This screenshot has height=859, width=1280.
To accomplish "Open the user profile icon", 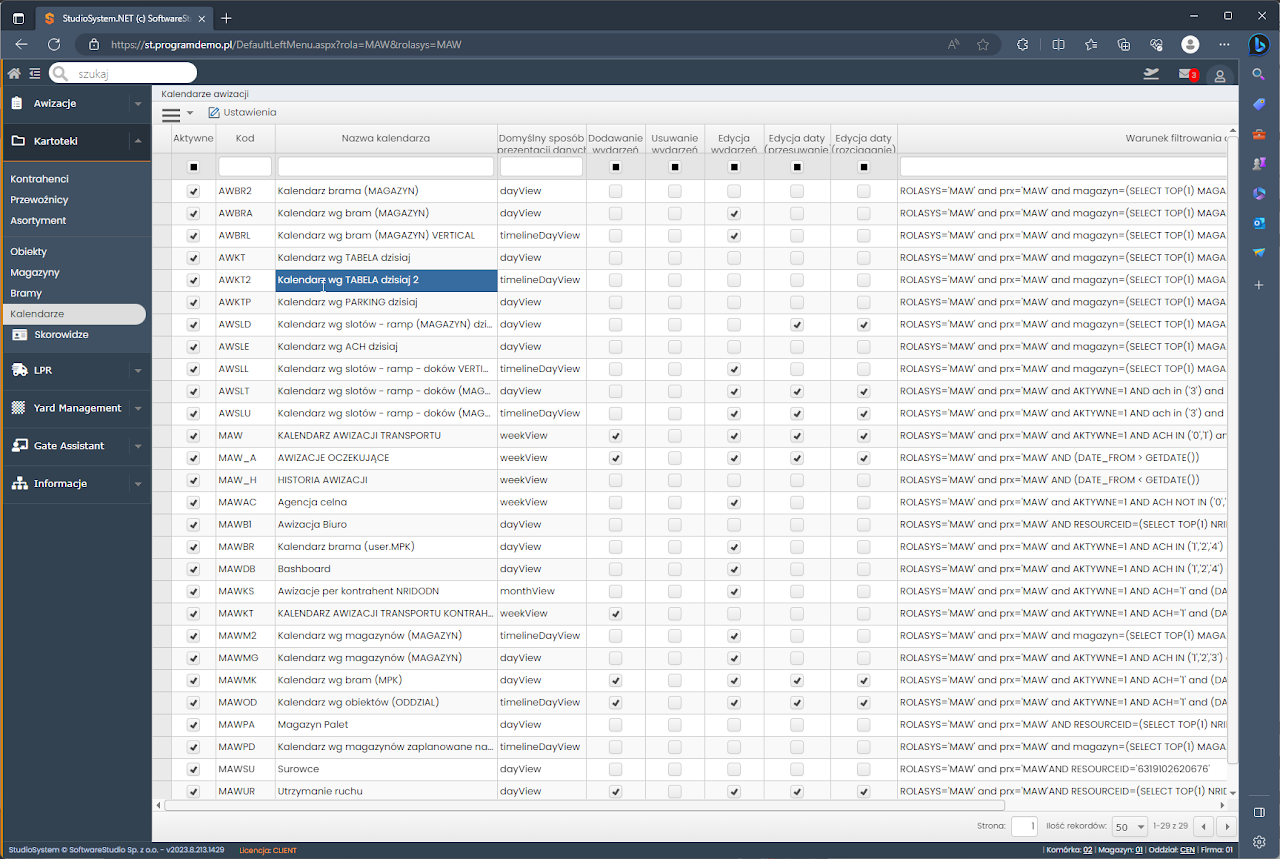I will [1219, 75].
